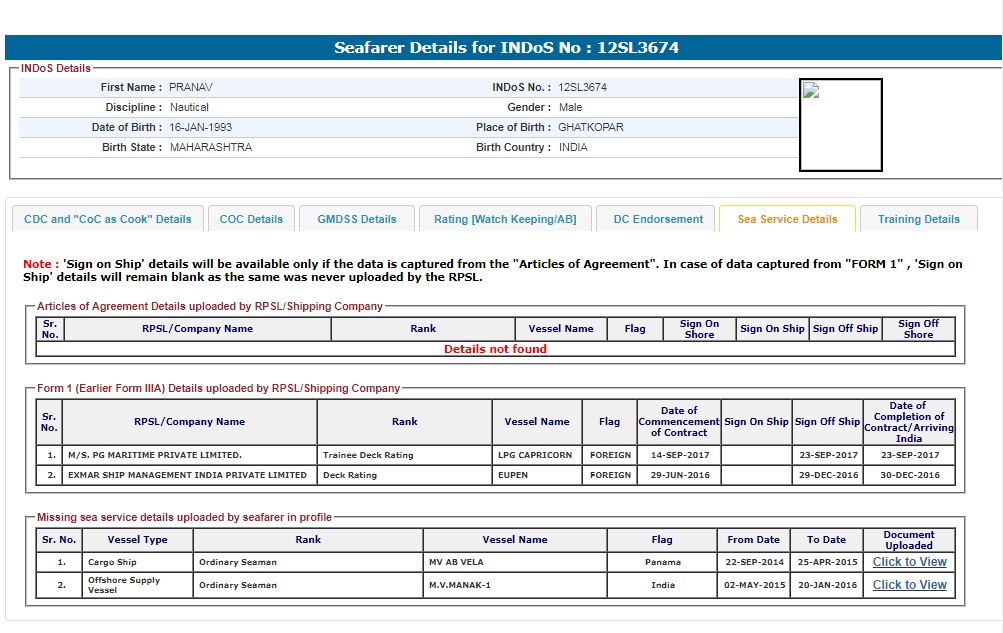The width and height of the screenshot is (1003, 633).
Task: Click the INDoS No. value 12SL3674
Action: (x=582, y=87)
